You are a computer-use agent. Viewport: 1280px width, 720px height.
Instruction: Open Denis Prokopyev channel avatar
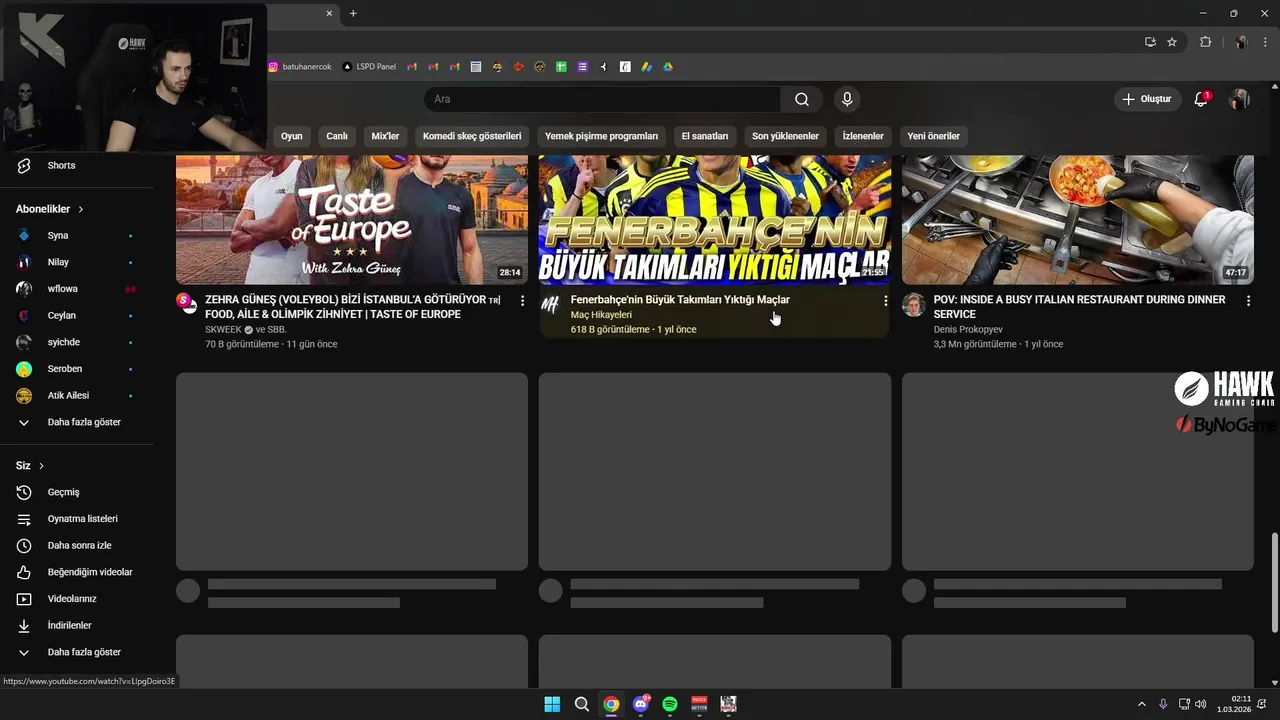click(x=913, y=304)
